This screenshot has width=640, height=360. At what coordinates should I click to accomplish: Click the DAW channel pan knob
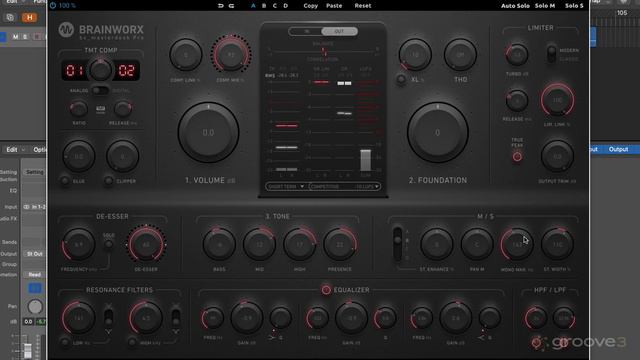pos(35,307)
